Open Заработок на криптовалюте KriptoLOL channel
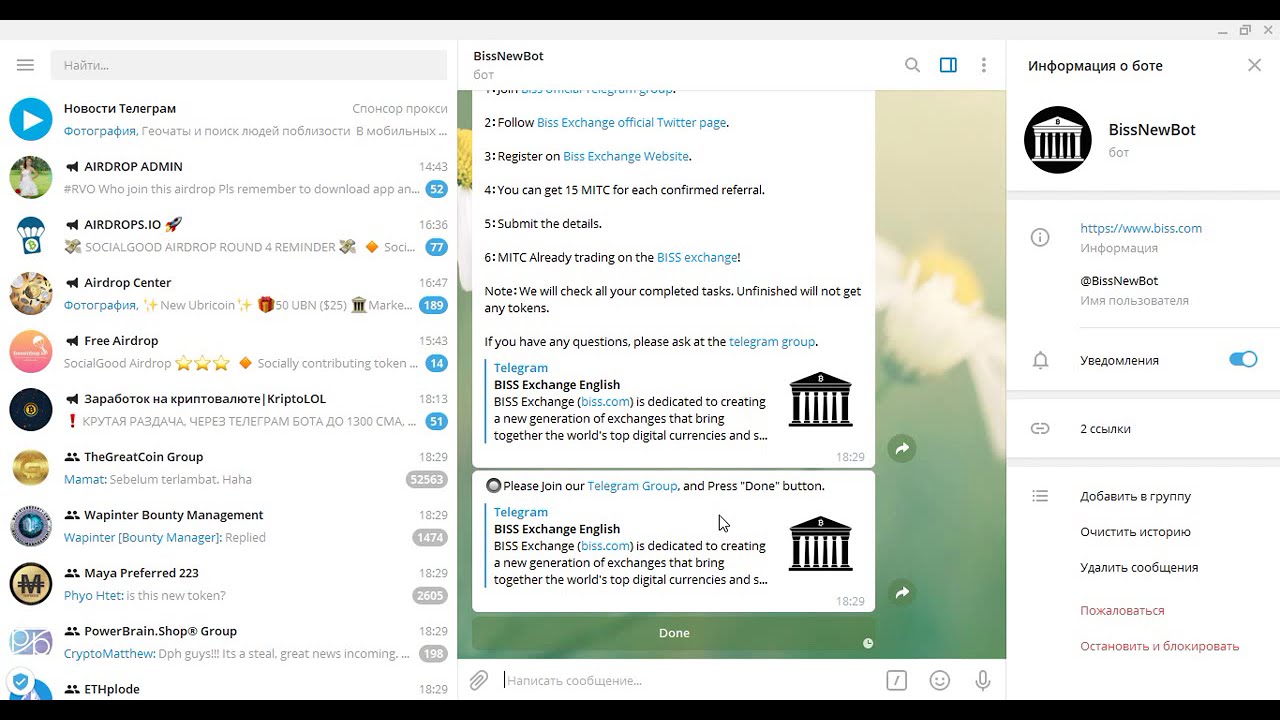Image resolution: width=1280 pixels, height=720 pixels. pyautogui.click(x=229, y=409)
